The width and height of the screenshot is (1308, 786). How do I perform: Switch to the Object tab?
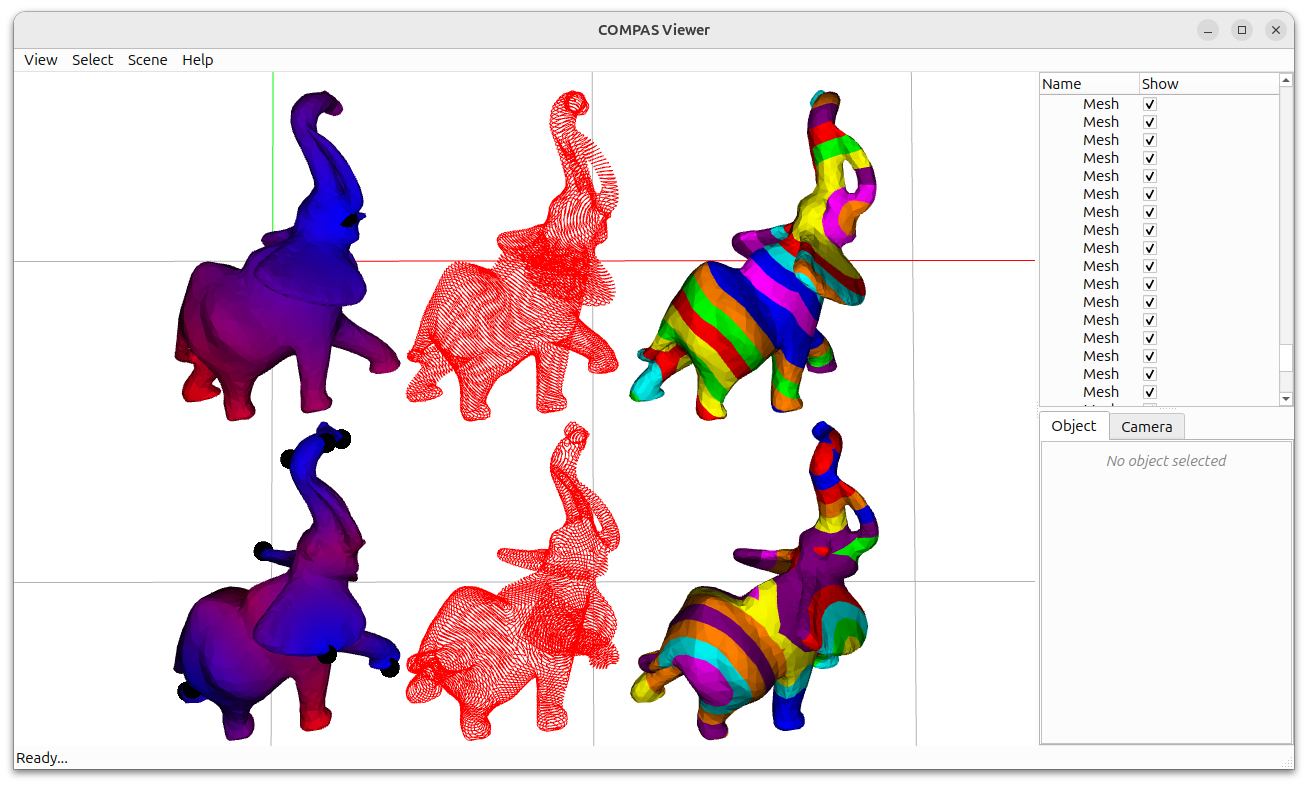(x=1073, y=426)
